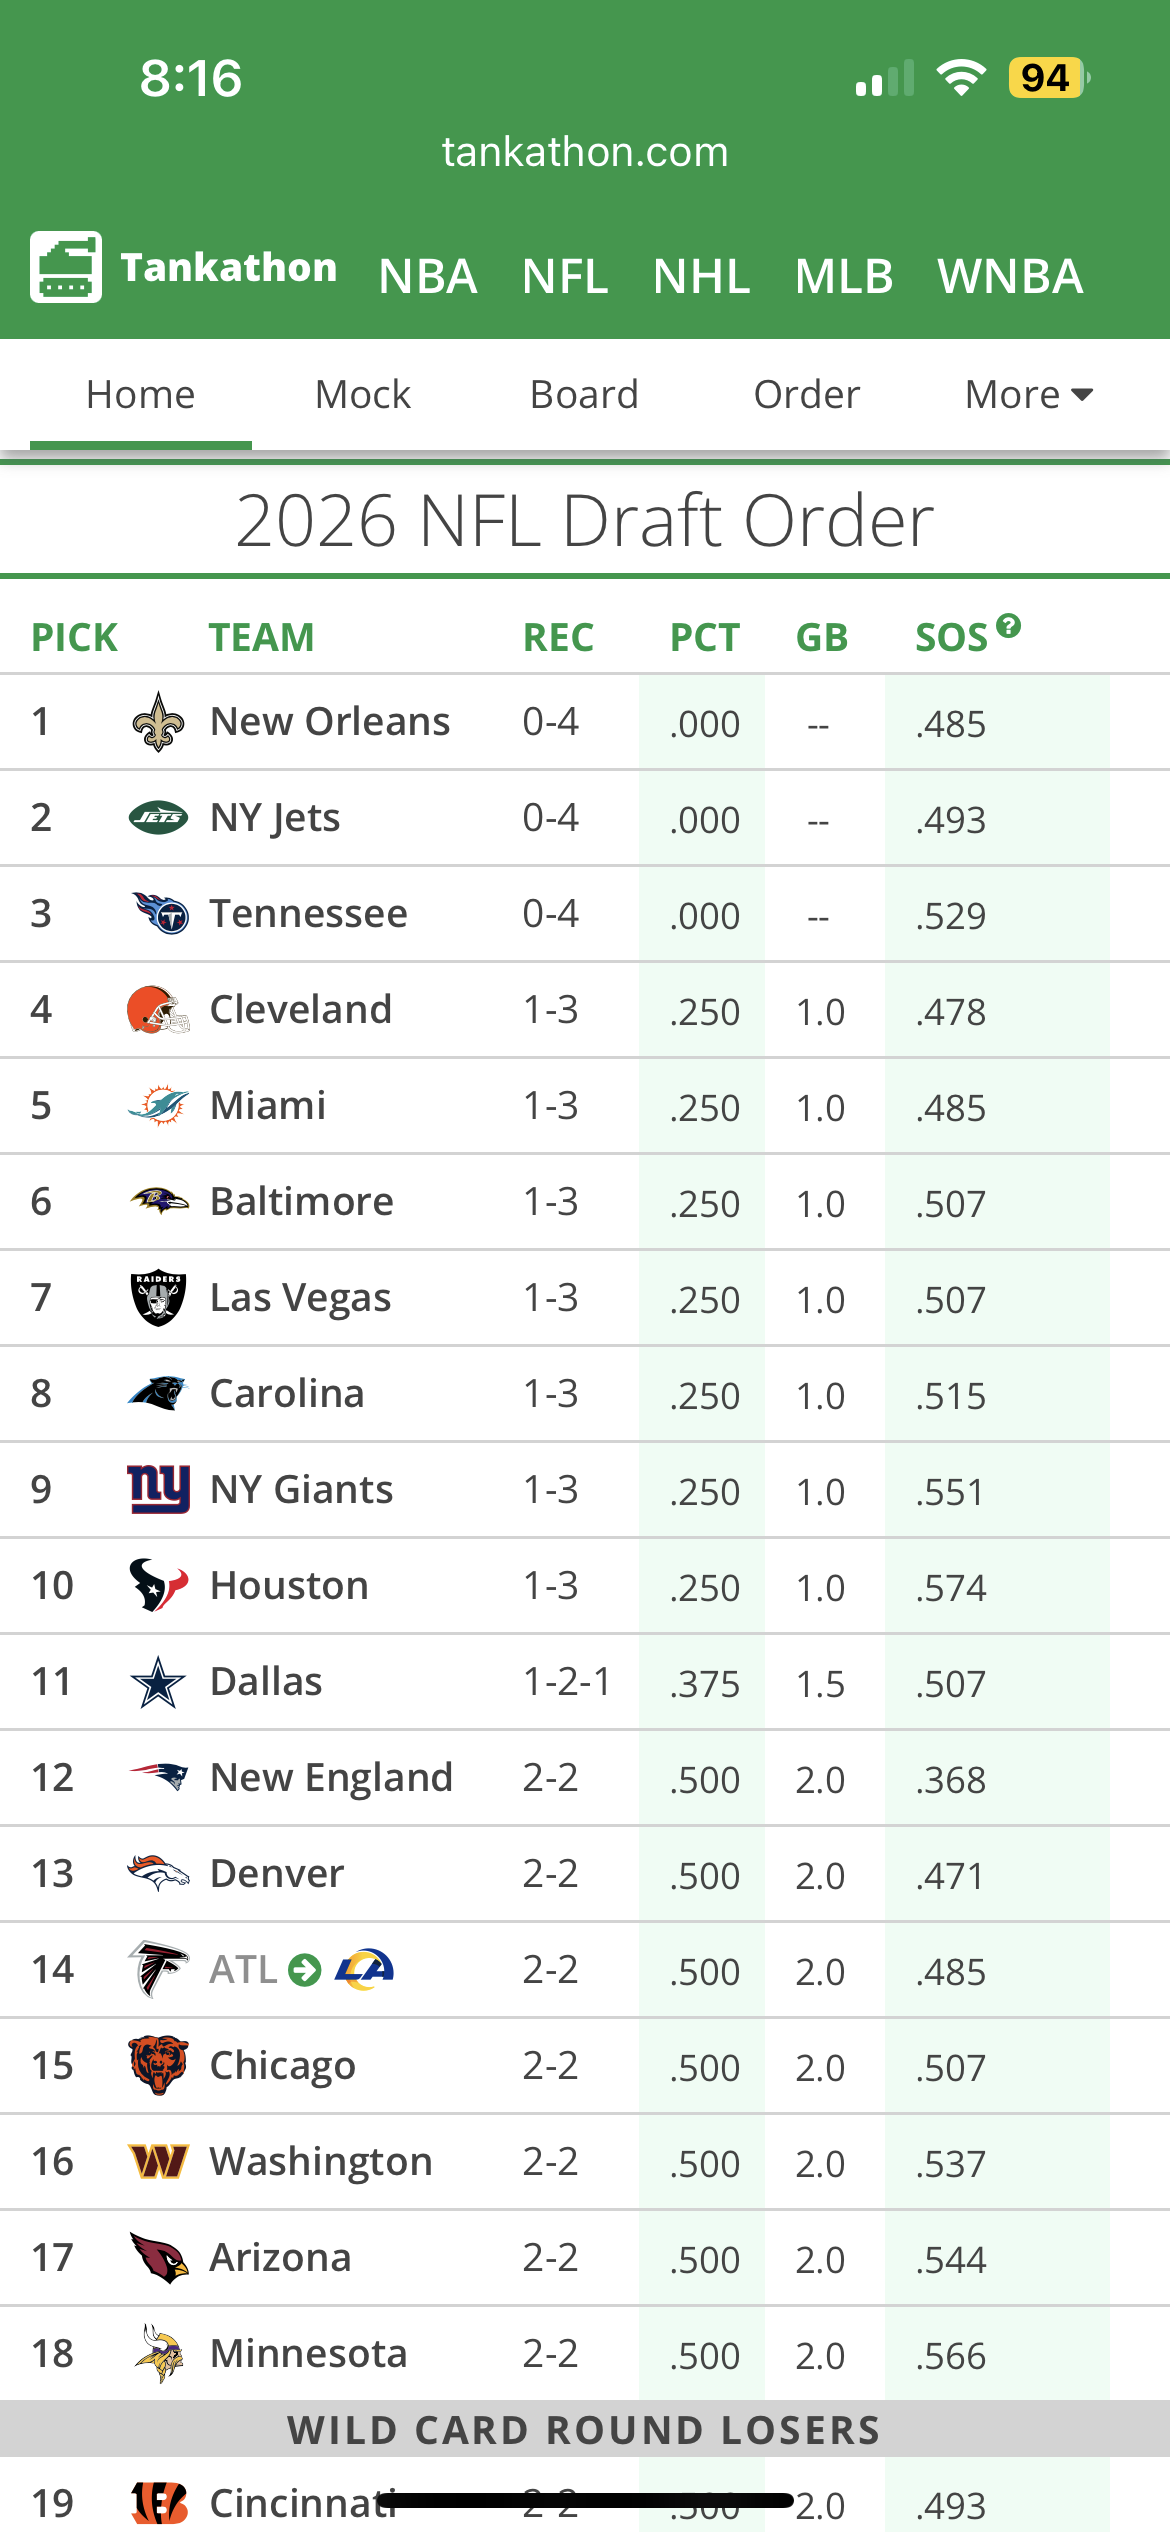
Task: Tap the NY Jets logo
Action: coord(158,818)
